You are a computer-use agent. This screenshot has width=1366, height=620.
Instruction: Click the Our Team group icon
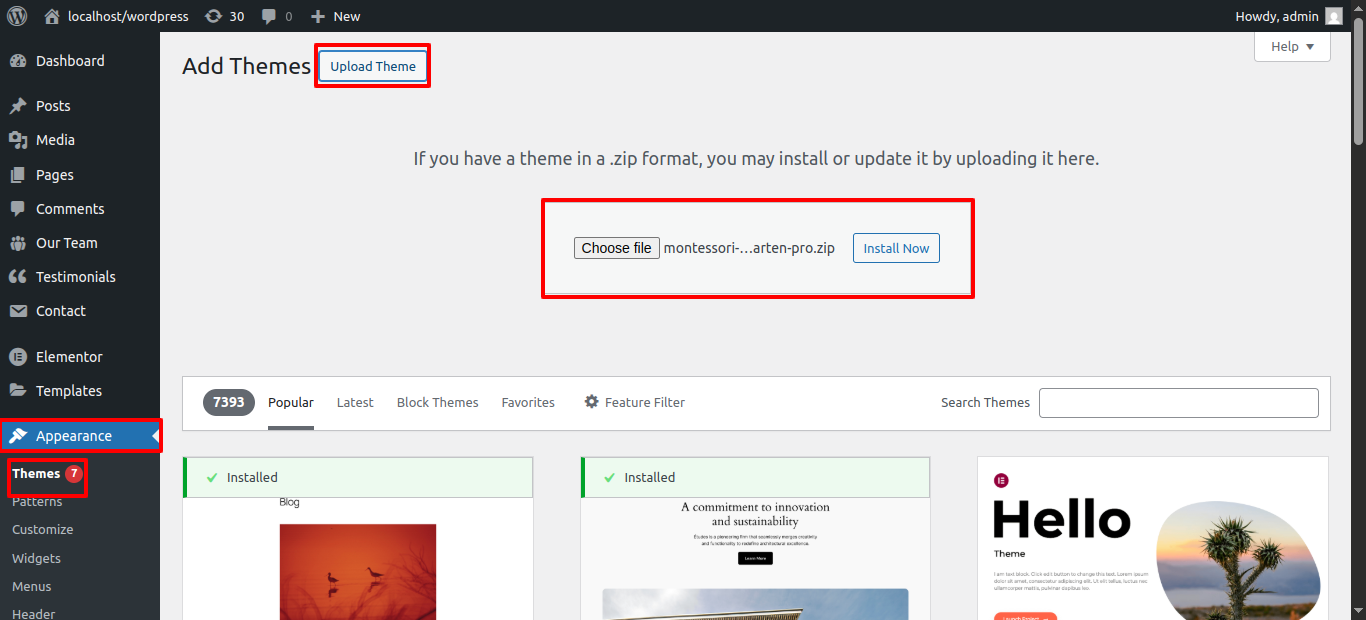pyautogui.click(x=18, y=243)
